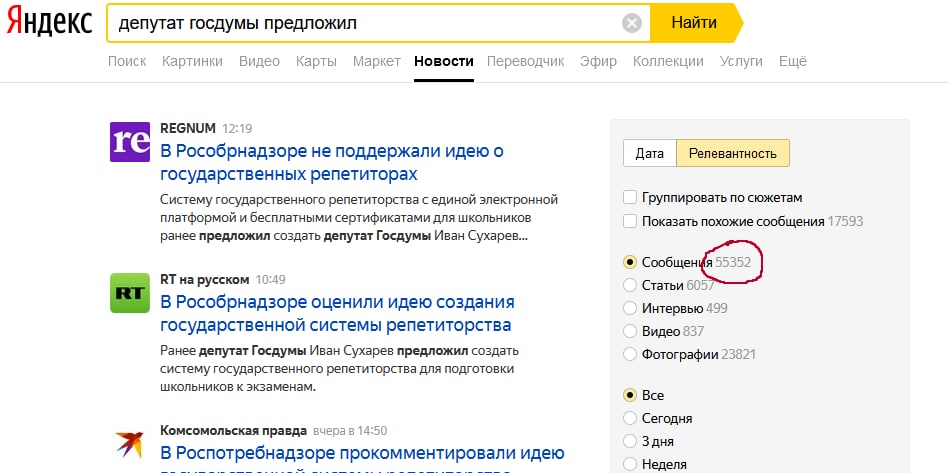This screenshot has height=473, width=949.
Task: Click the similar messages count 17593
Action: (x=846, y=221)
